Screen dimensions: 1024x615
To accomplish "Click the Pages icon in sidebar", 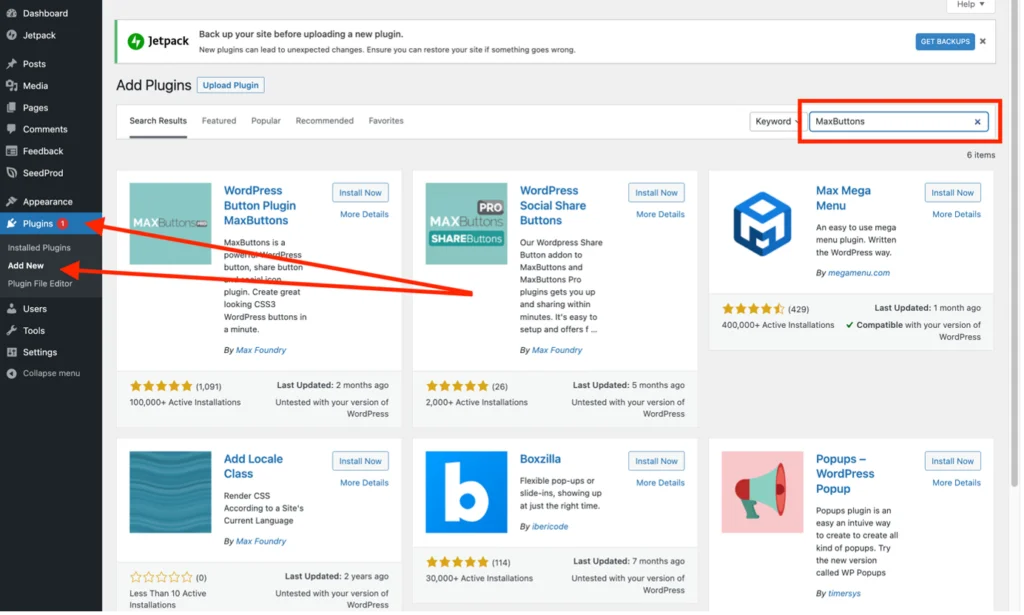I will click(x=12, y=108).
